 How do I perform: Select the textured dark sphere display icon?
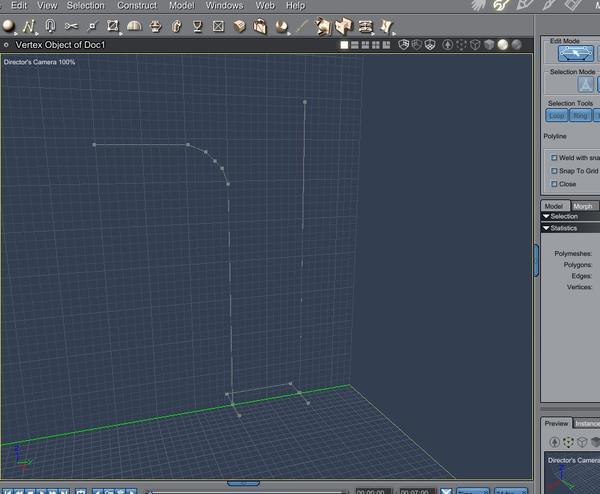(517, 45)
